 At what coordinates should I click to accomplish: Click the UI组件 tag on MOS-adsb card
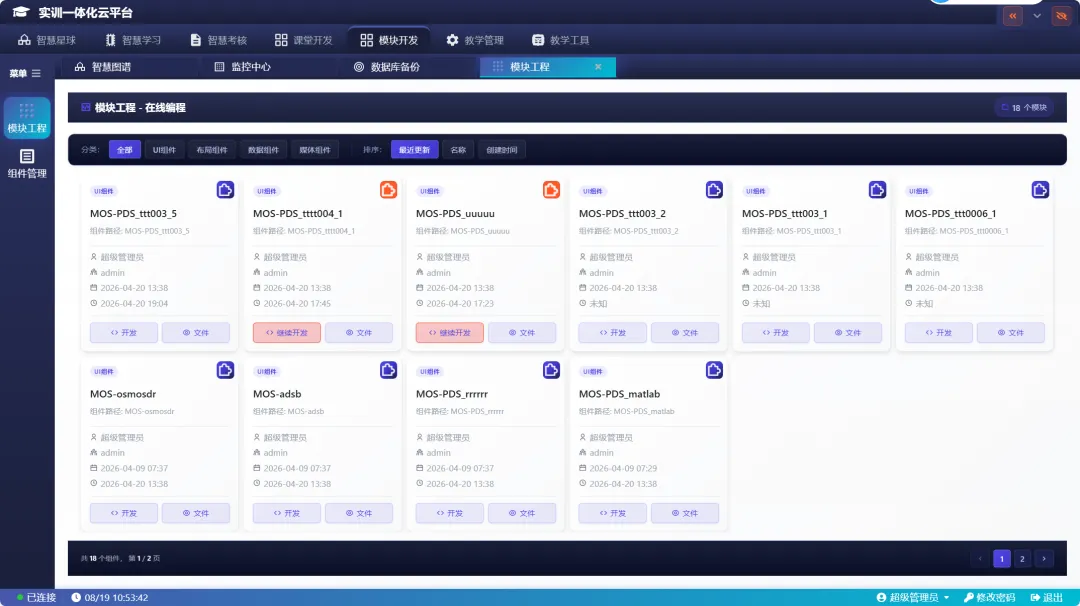pos(267,371)
